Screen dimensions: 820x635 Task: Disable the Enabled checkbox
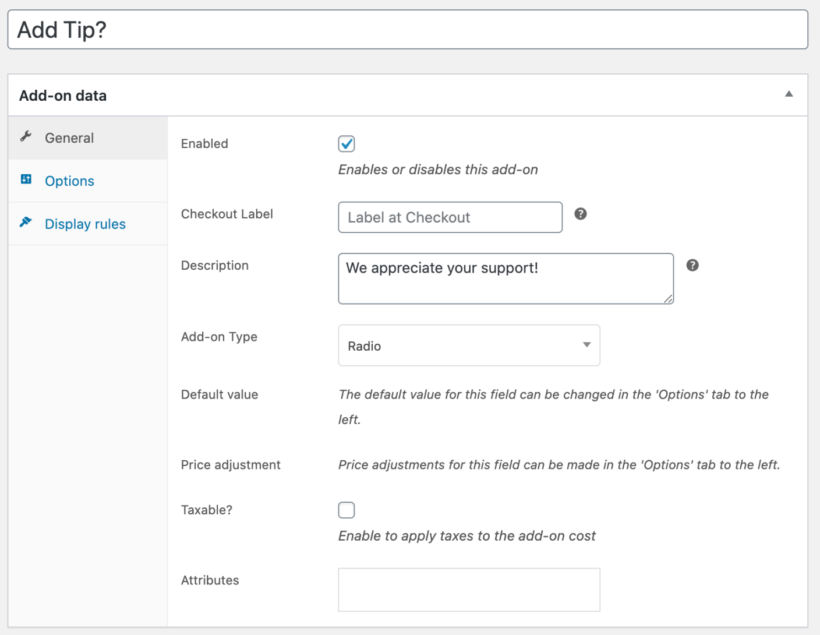346,143
